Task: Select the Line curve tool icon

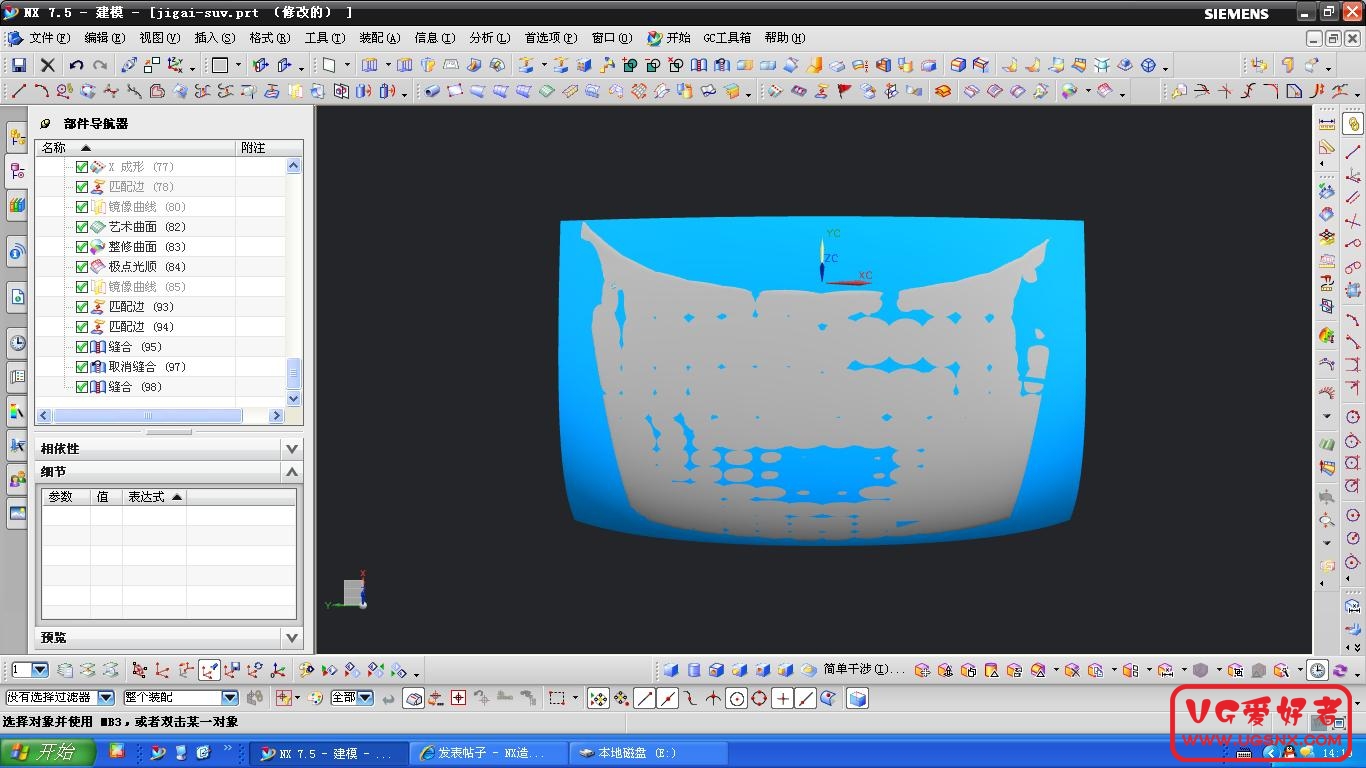Action: [18, 91]
